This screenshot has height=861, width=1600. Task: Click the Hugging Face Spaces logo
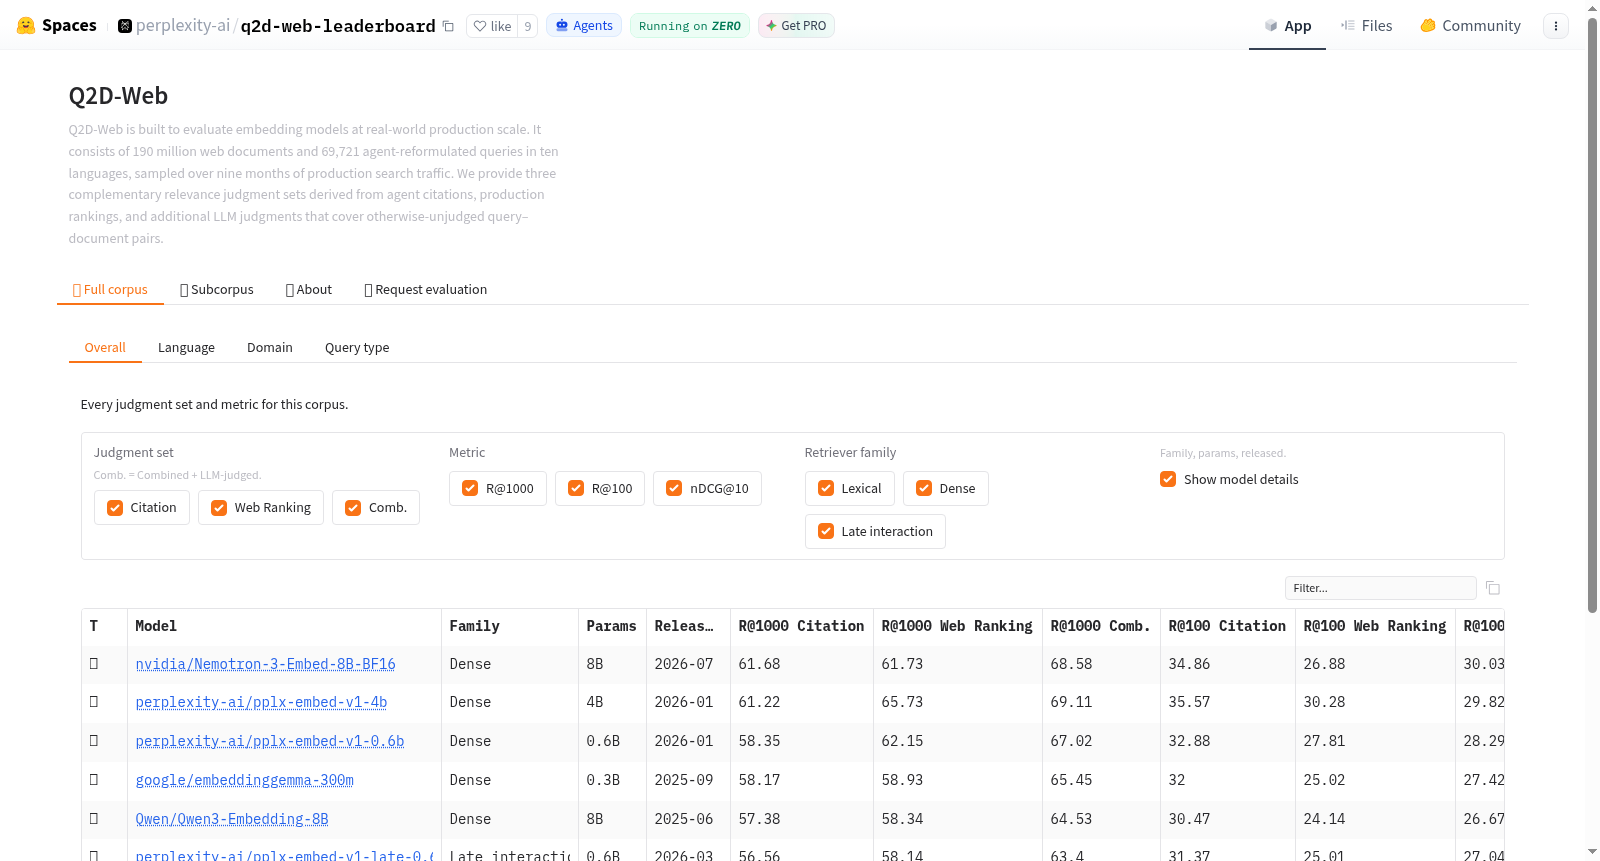pyautogui.click(x=57, y=25)
